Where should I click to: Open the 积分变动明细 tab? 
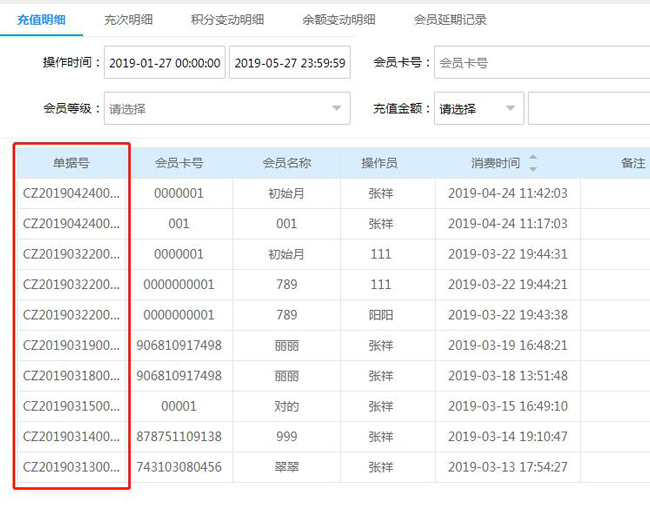pos(227,19)
